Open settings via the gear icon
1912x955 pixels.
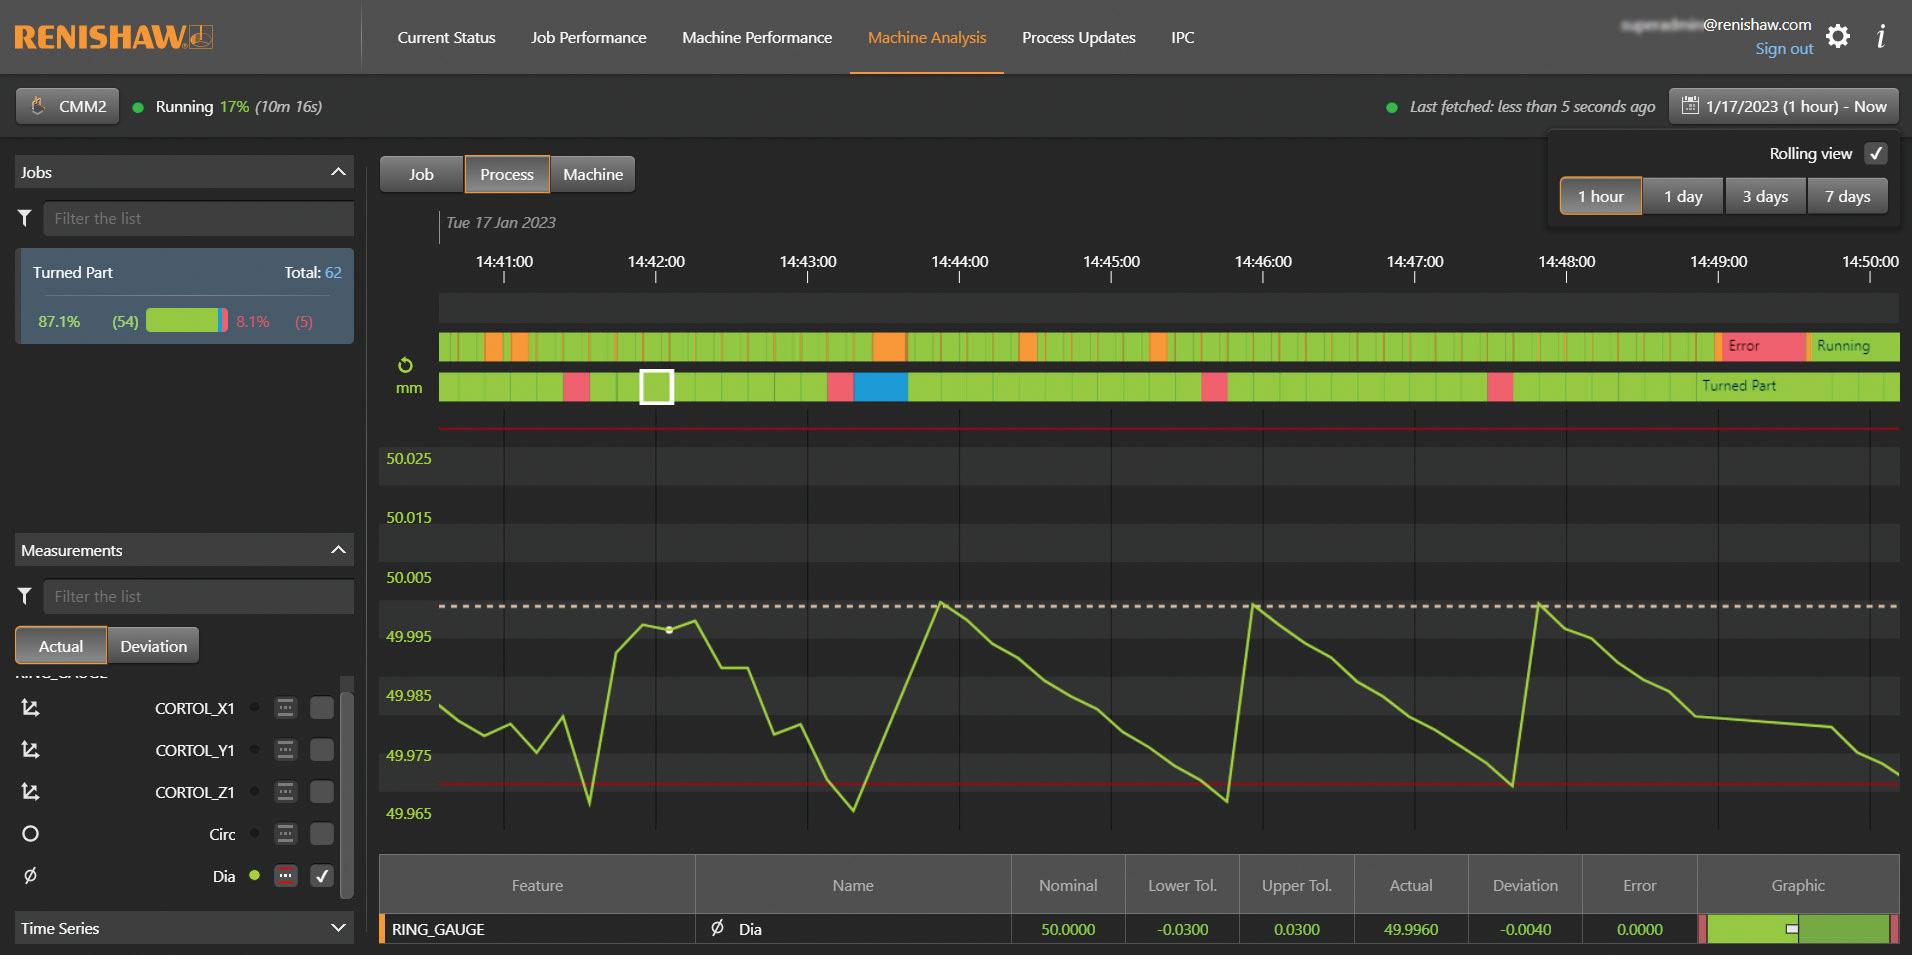pyautogui.click(x=1838, y=37)
